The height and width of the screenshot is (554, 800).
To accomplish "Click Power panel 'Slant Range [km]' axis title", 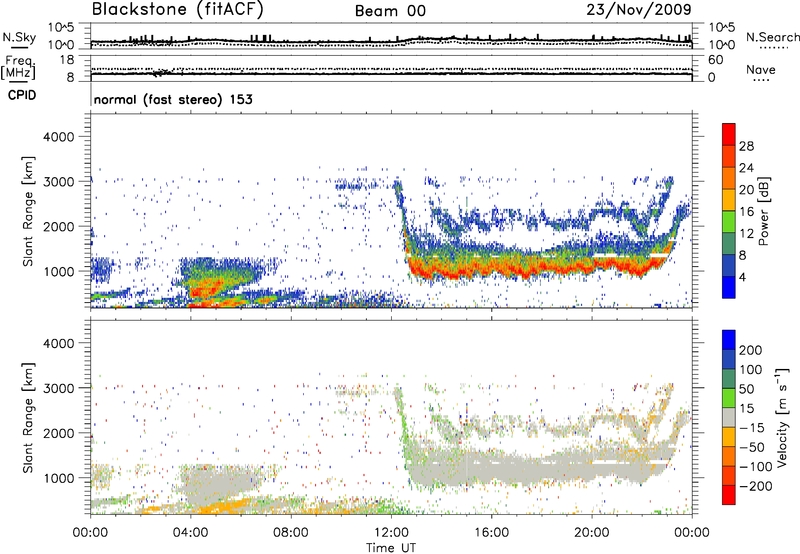I will click(x=28, y=211).
